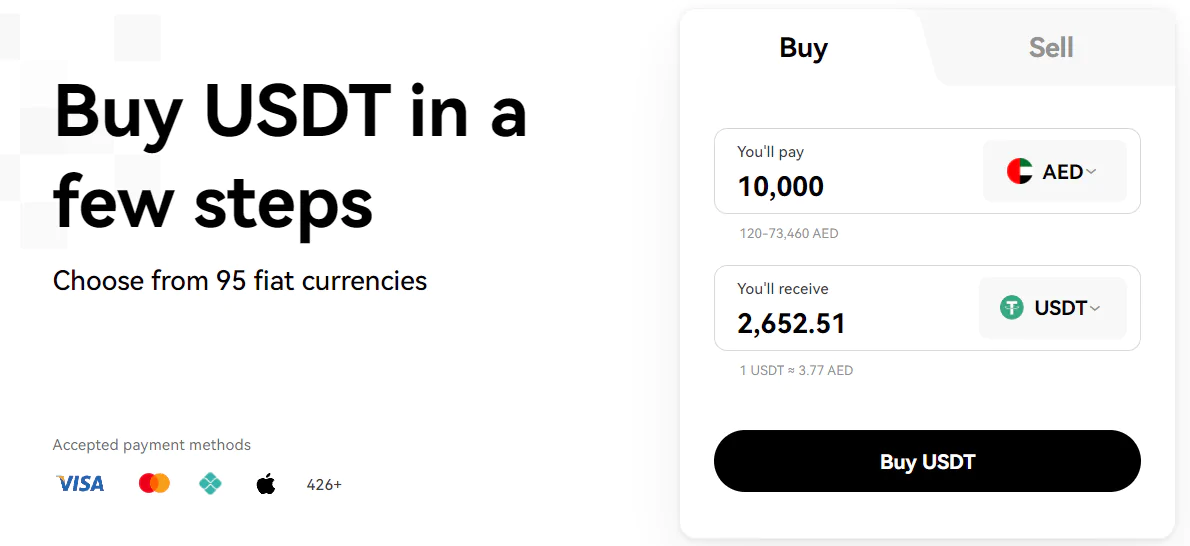Click the 426+ payment methods link
This screenshot has height=546, width=1190.
point(324,484)
